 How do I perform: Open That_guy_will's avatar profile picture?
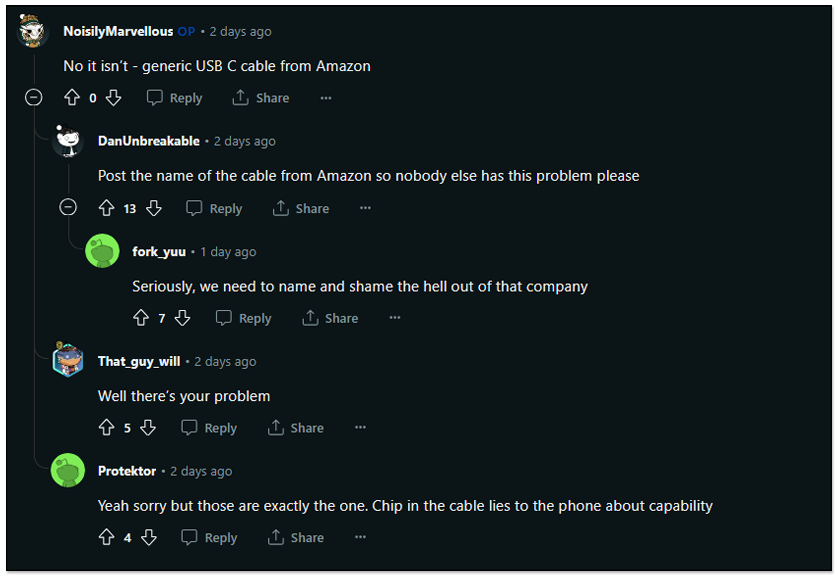pyautogui.click(x=68, y=360)
